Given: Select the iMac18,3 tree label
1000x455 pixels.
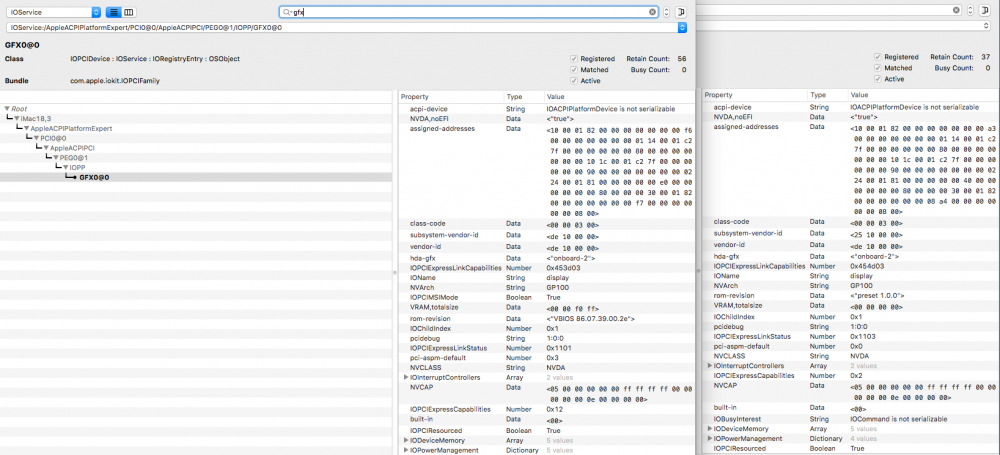Looking at the screenshot, I should pyautogui.click(x=34, y=119).
